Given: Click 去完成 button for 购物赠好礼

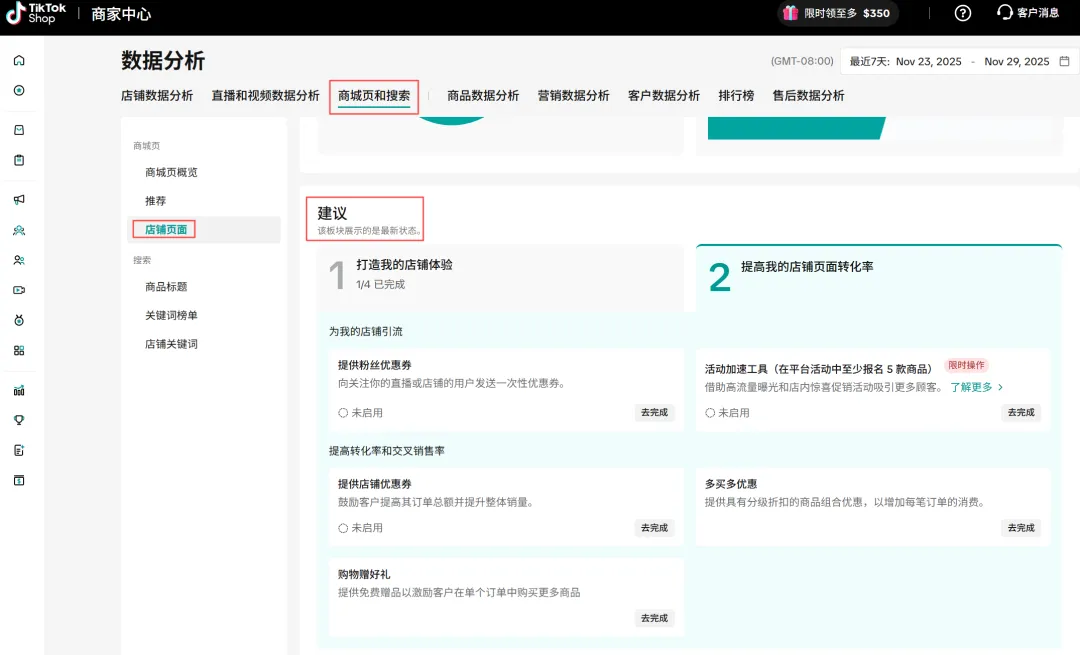Looking at the screenshot, I should click(x=654, y=618).
